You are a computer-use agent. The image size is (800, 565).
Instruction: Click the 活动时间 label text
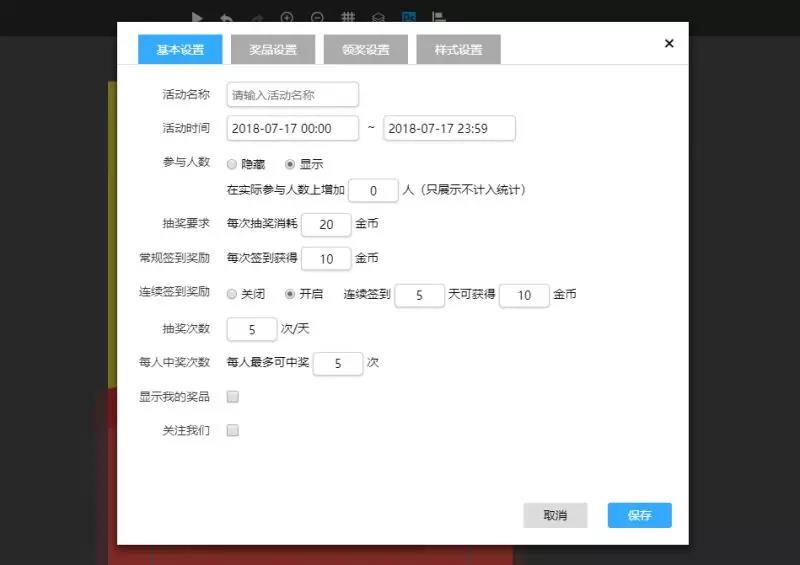coord(186,128)
